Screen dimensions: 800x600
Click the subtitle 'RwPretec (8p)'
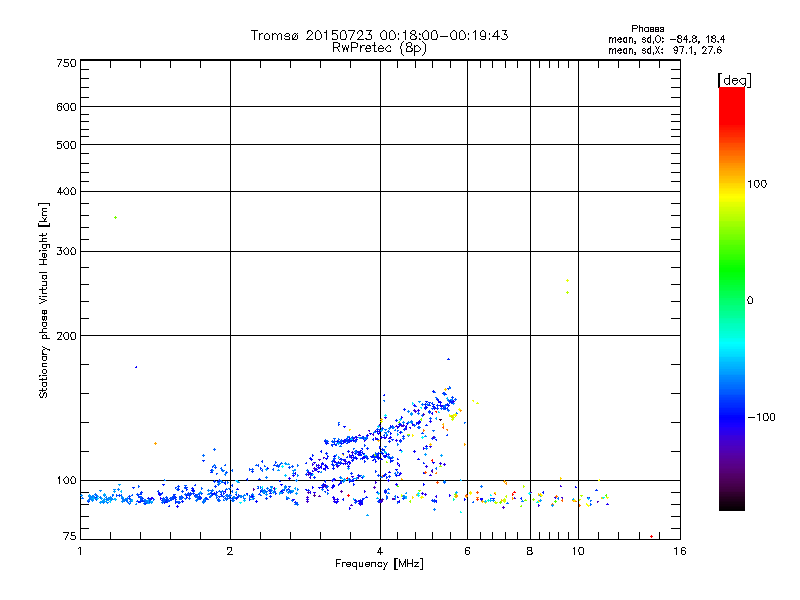pos(379,48)
